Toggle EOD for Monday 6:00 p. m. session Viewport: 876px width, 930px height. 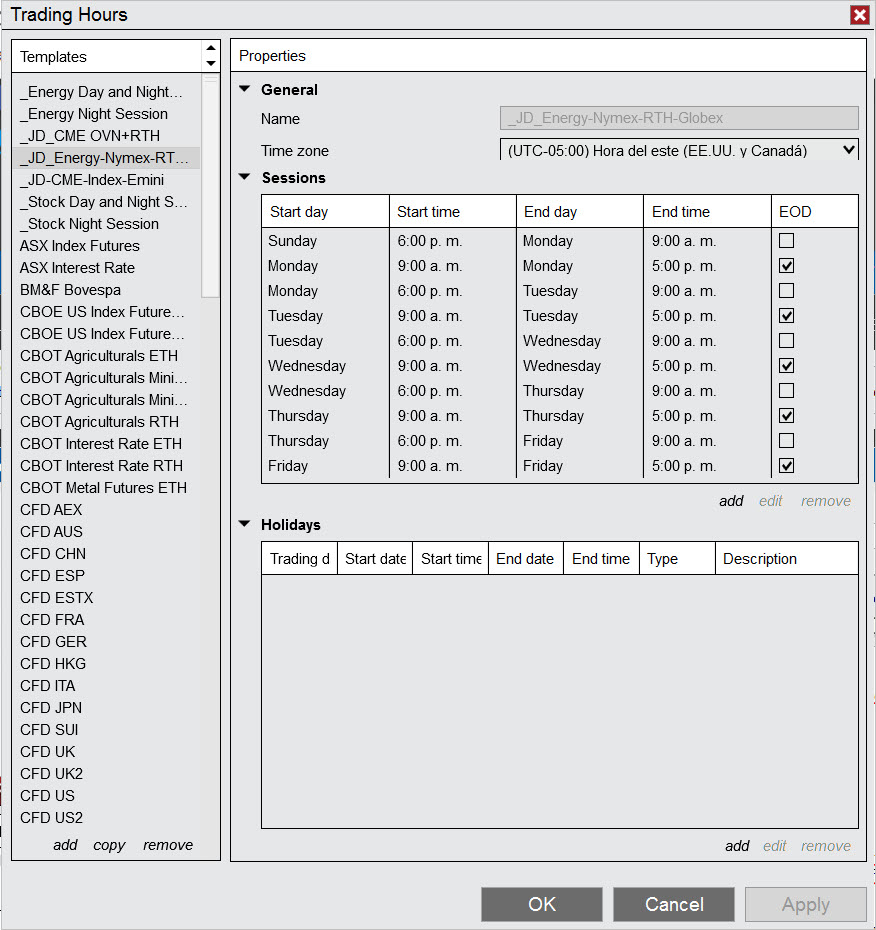tap(786, 290)
